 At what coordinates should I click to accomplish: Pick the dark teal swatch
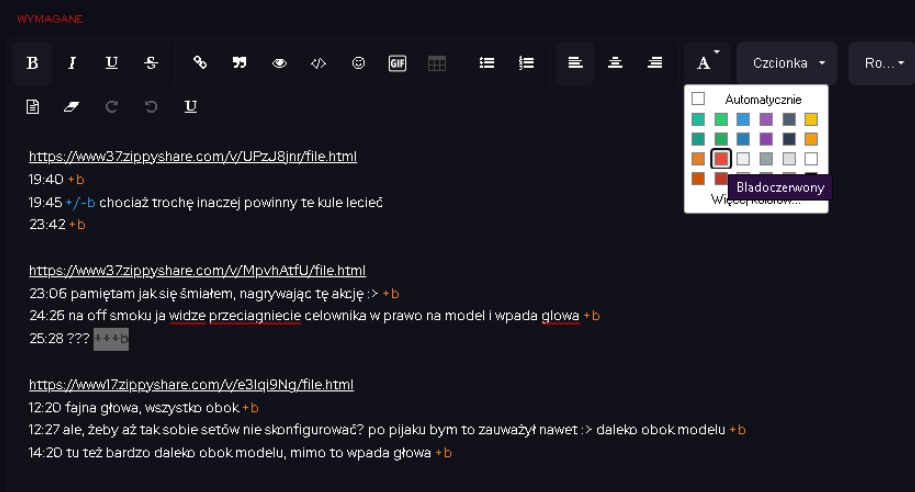pyautogui.click(x=698, y=139)
